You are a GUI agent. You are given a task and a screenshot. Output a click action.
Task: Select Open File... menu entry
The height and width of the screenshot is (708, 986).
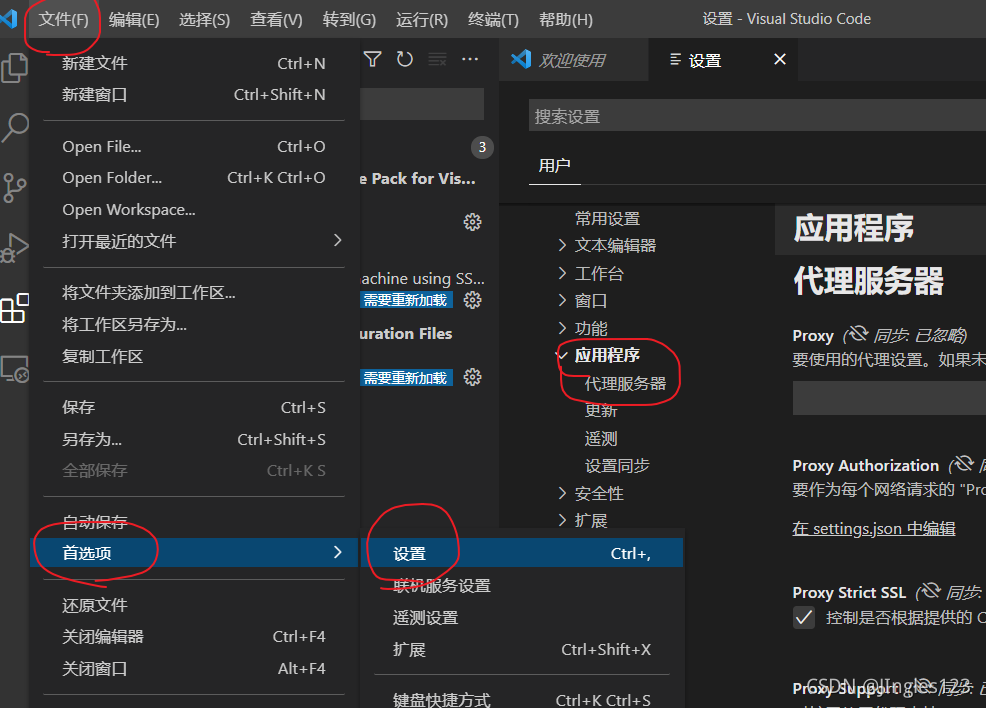click(x=194, y=147)
